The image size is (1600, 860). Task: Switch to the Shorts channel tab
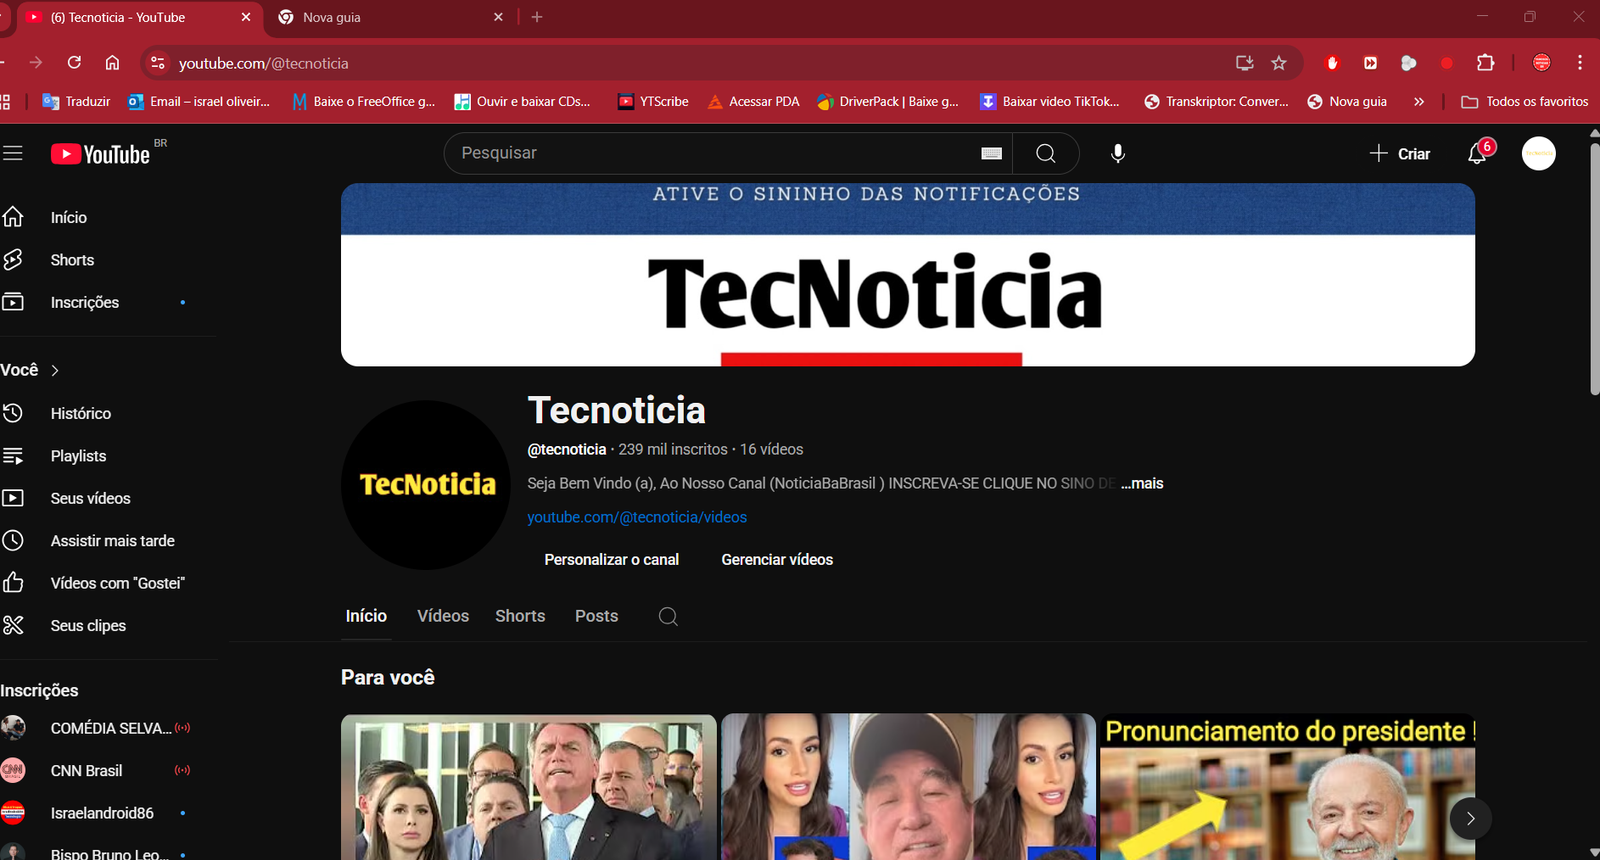(520, 616)
